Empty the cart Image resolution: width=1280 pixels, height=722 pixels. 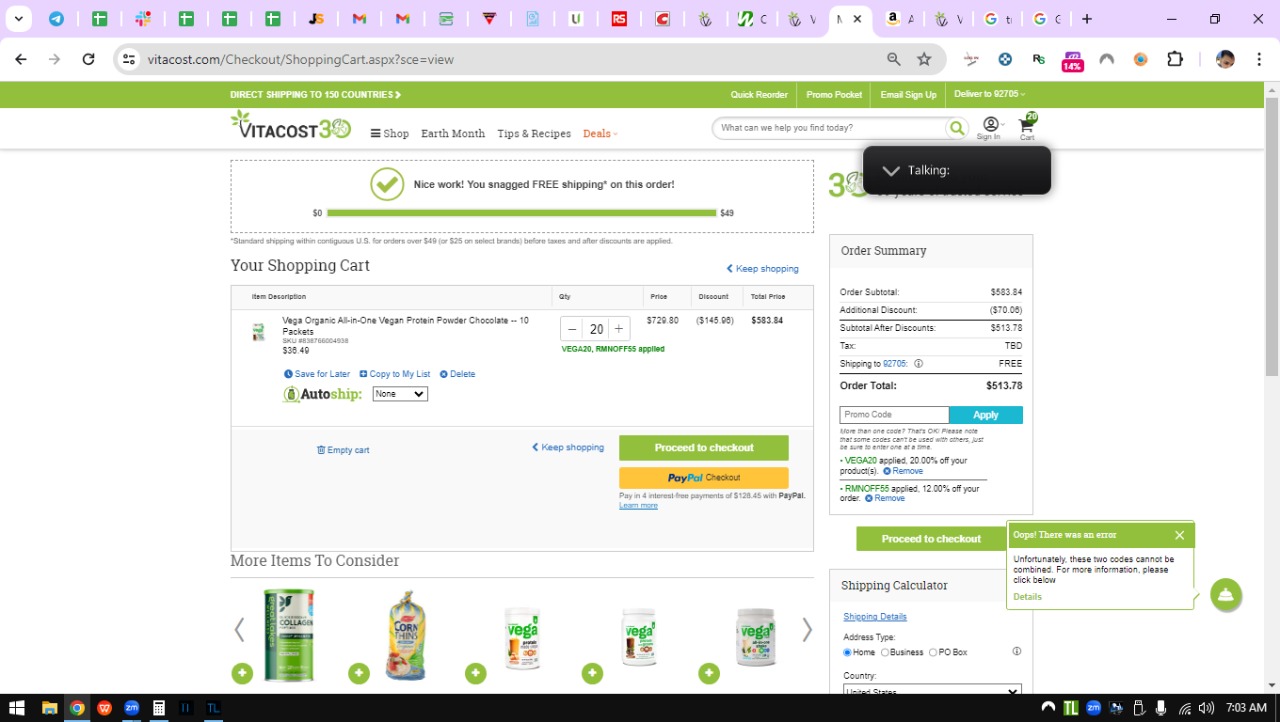(x=343, y=450)
